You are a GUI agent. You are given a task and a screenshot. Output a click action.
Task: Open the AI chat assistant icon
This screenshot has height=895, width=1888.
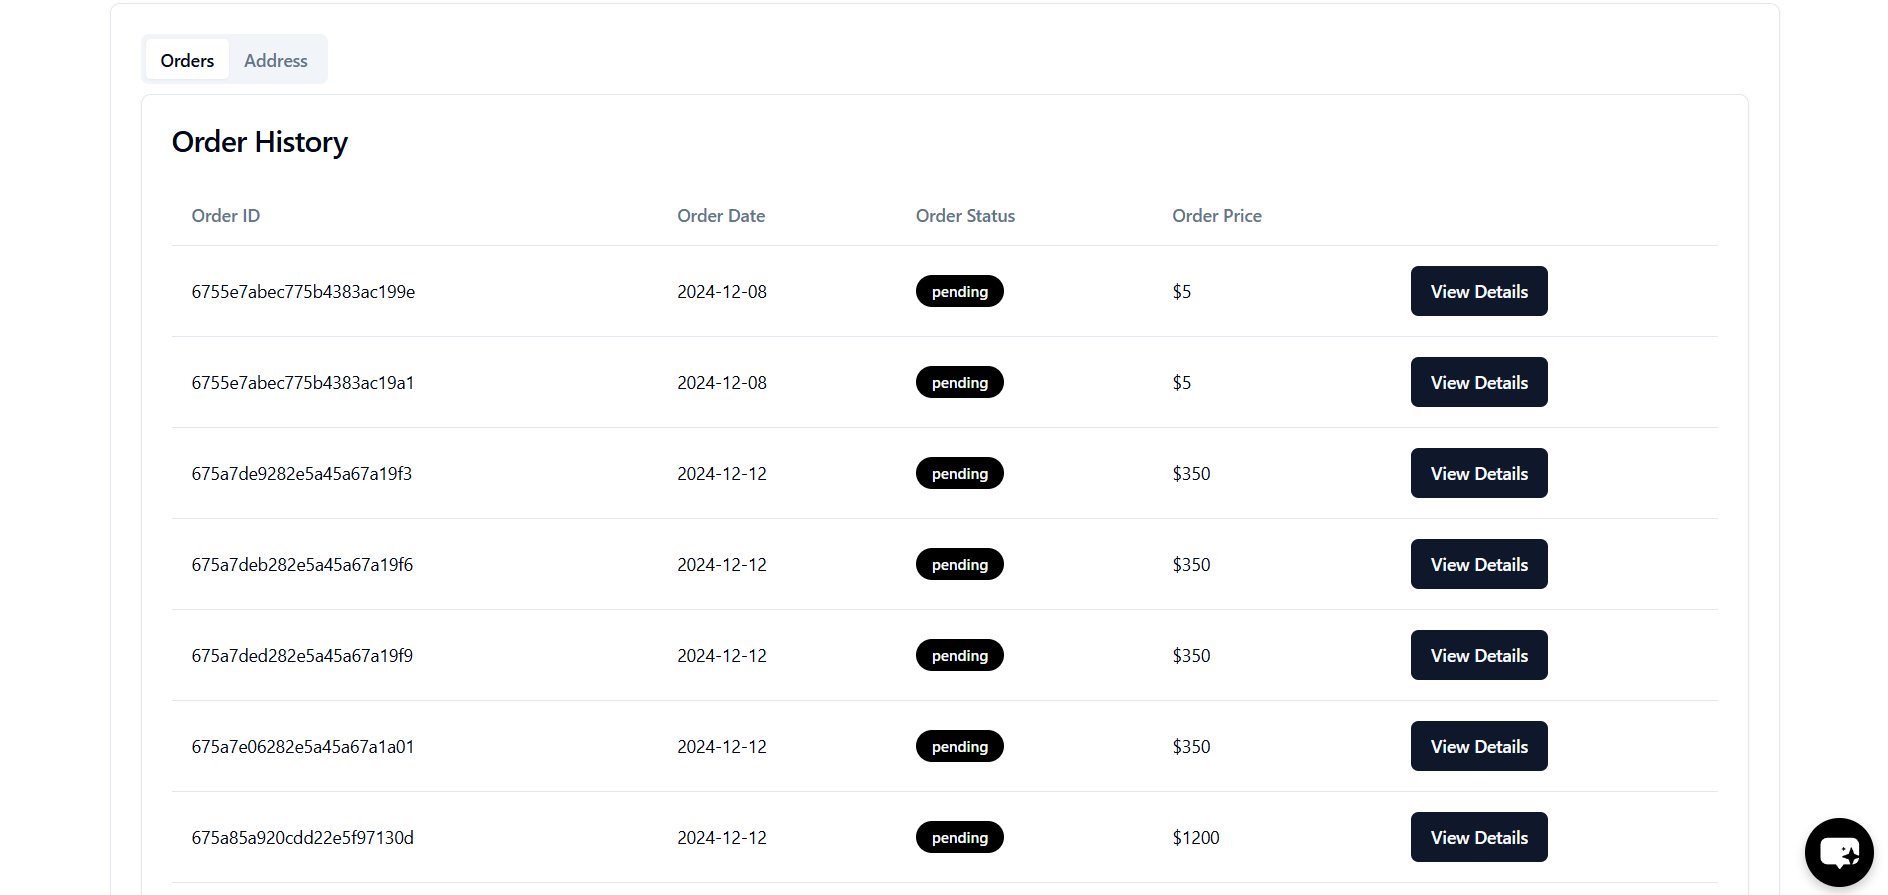click(x=1838, y=852)
